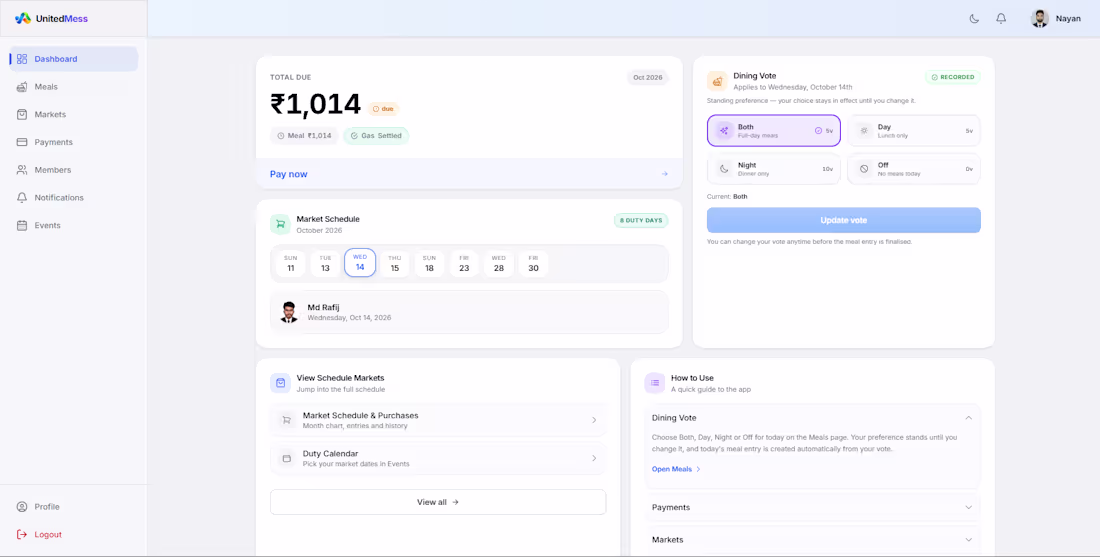Viewport: 1100px width, 557px height.
Task: Click the Meal ₹1,014 chip
Action: point(304,135)
